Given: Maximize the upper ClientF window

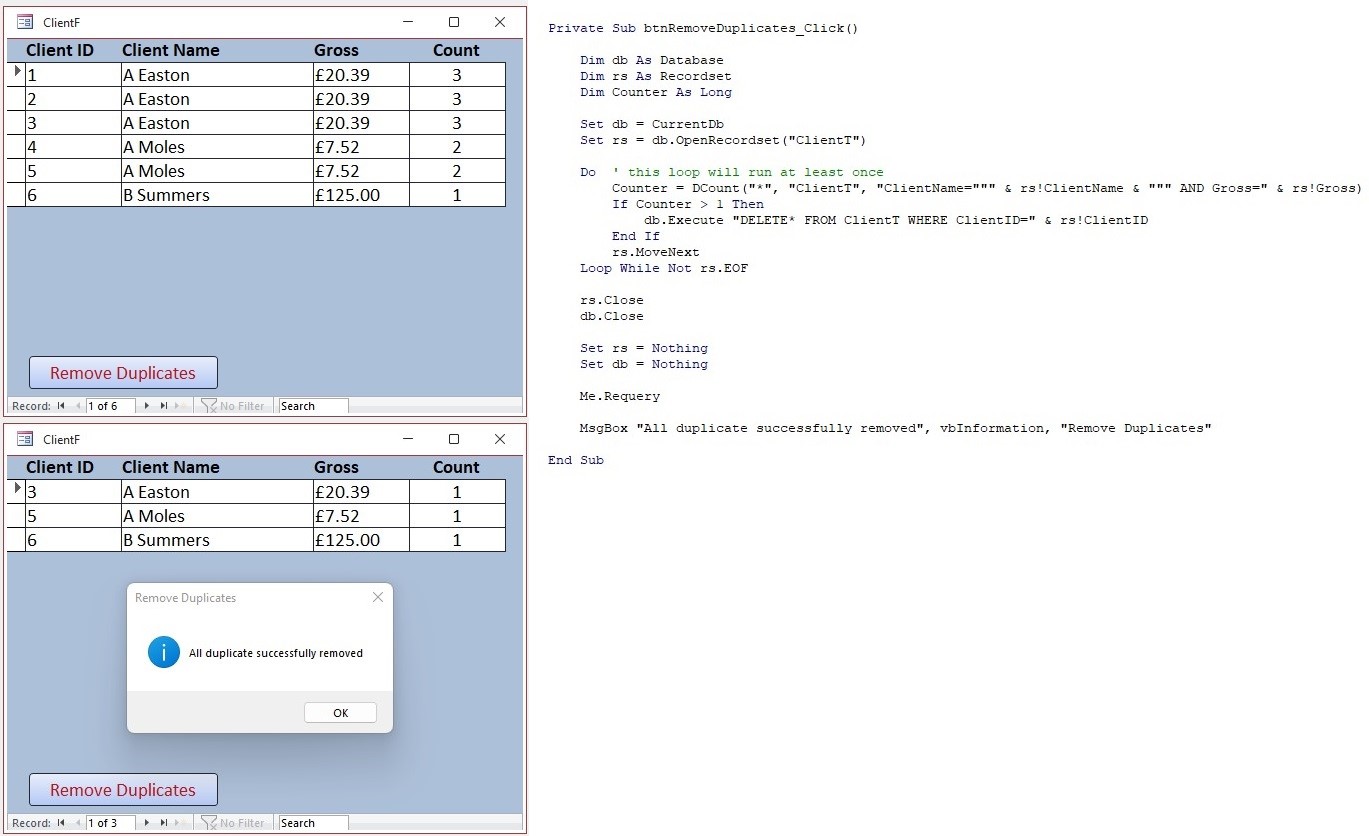Looking at the screenshot, I should [x=454, y=22].
